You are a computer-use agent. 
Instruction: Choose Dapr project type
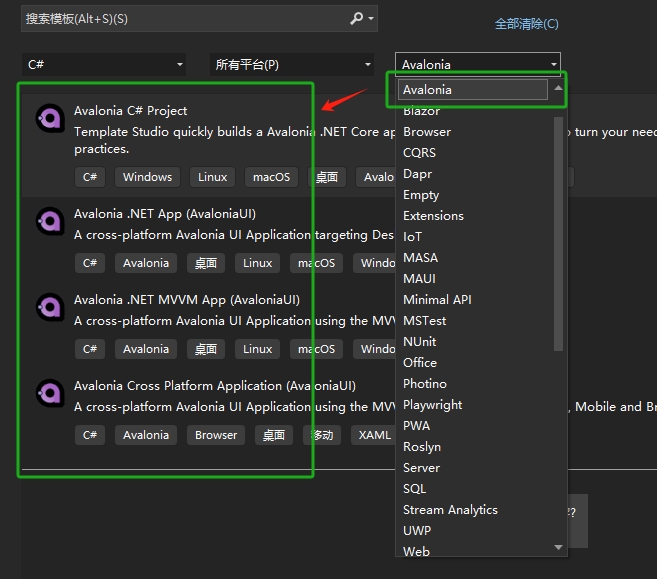(x=417, y=174)
